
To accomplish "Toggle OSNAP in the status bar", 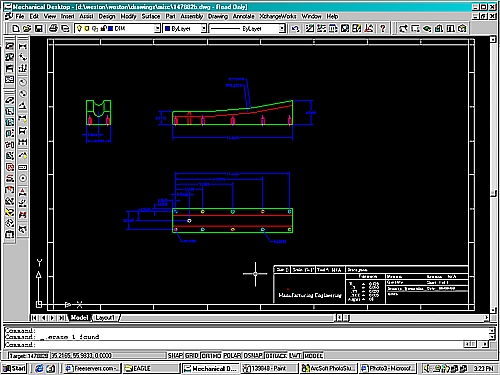I will click(x=253, y=356).
